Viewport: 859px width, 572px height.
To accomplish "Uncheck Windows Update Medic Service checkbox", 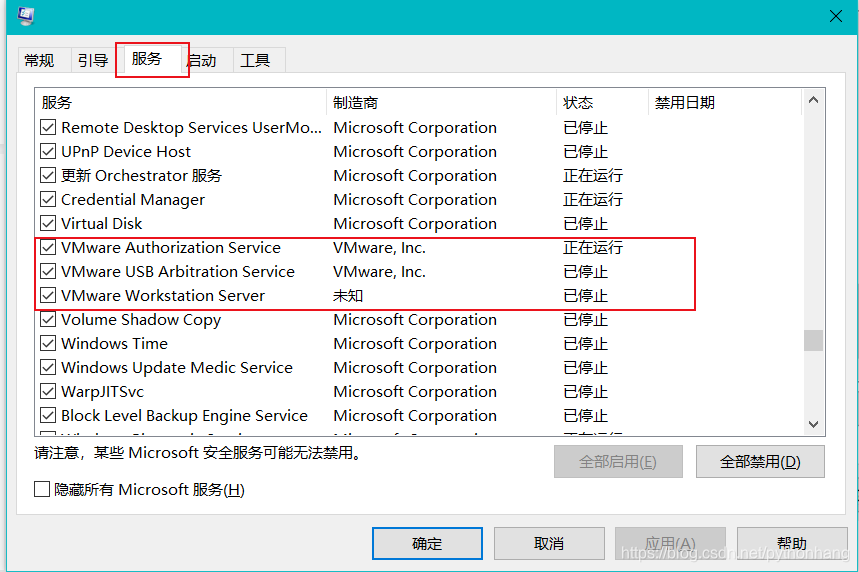I will (x=48, y=368).
